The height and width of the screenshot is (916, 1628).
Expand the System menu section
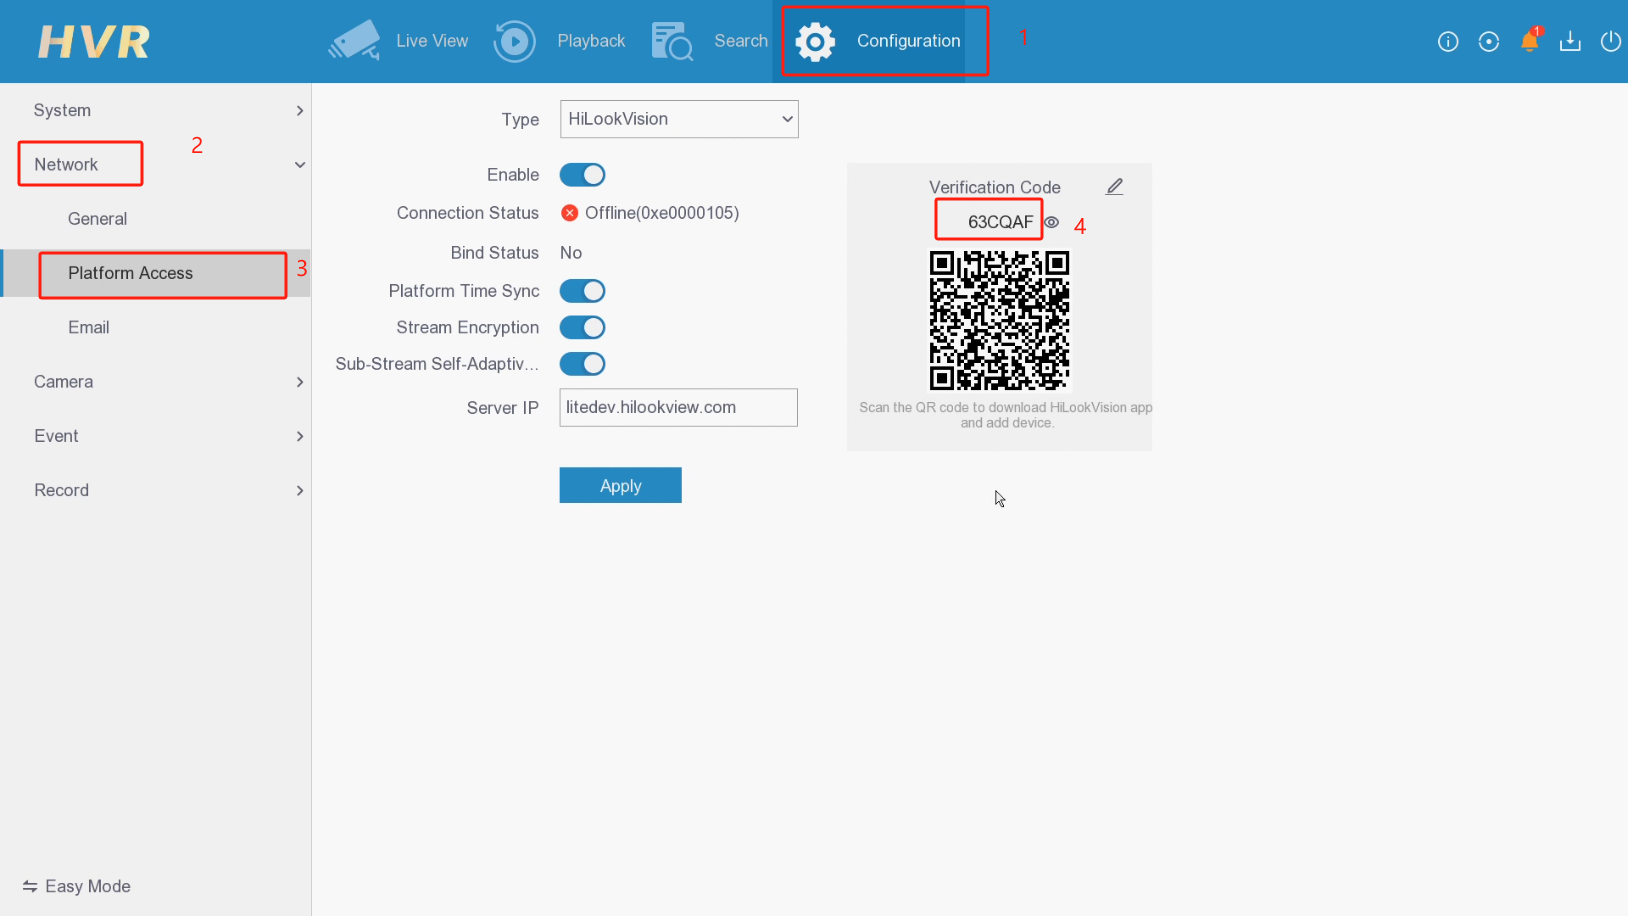[x=165, y=110]
